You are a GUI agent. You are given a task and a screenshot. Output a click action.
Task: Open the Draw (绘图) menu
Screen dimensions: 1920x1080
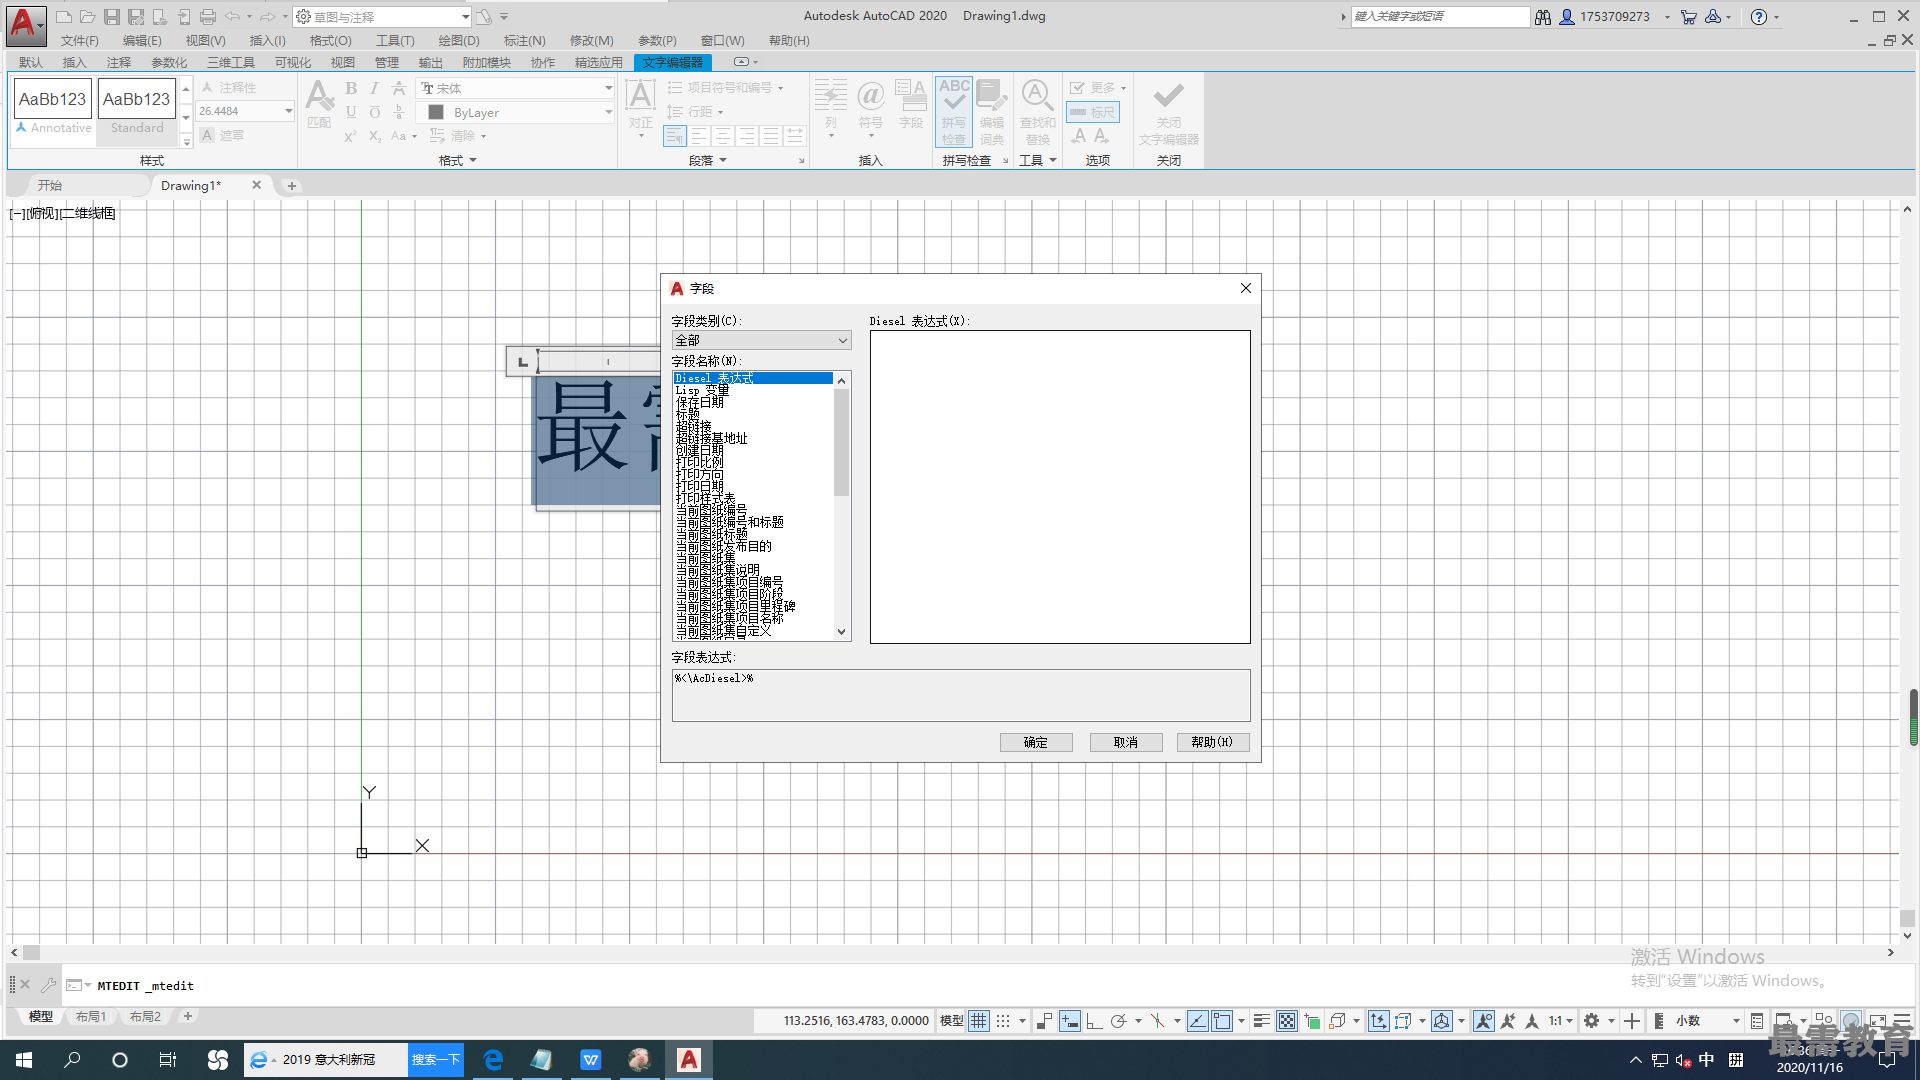pyautogui.click(x=459, y=41)
